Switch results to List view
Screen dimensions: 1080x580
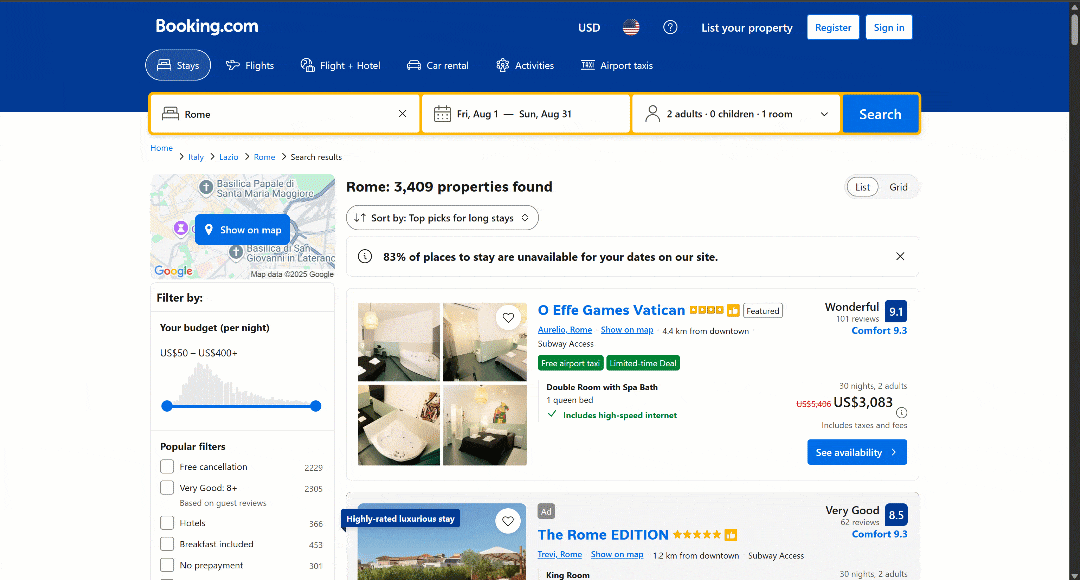pyautogui.click(x=862, y=187)
